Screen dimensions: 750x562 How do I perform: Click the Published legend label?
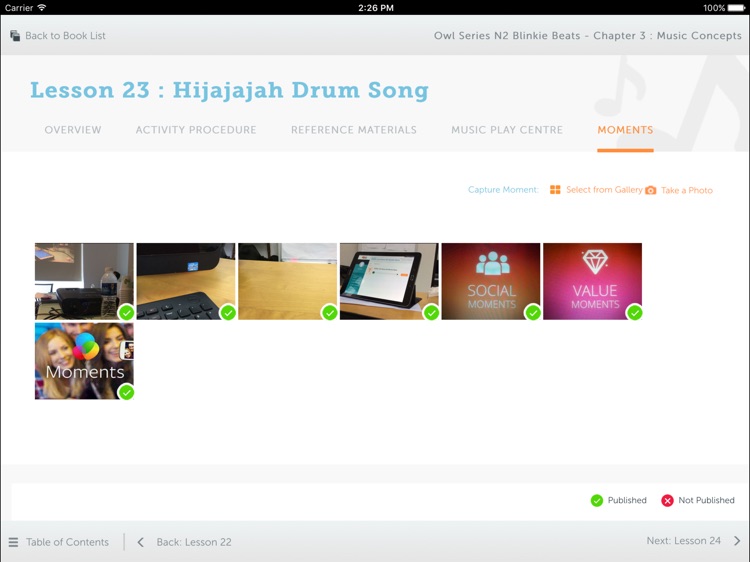[627, 500]
